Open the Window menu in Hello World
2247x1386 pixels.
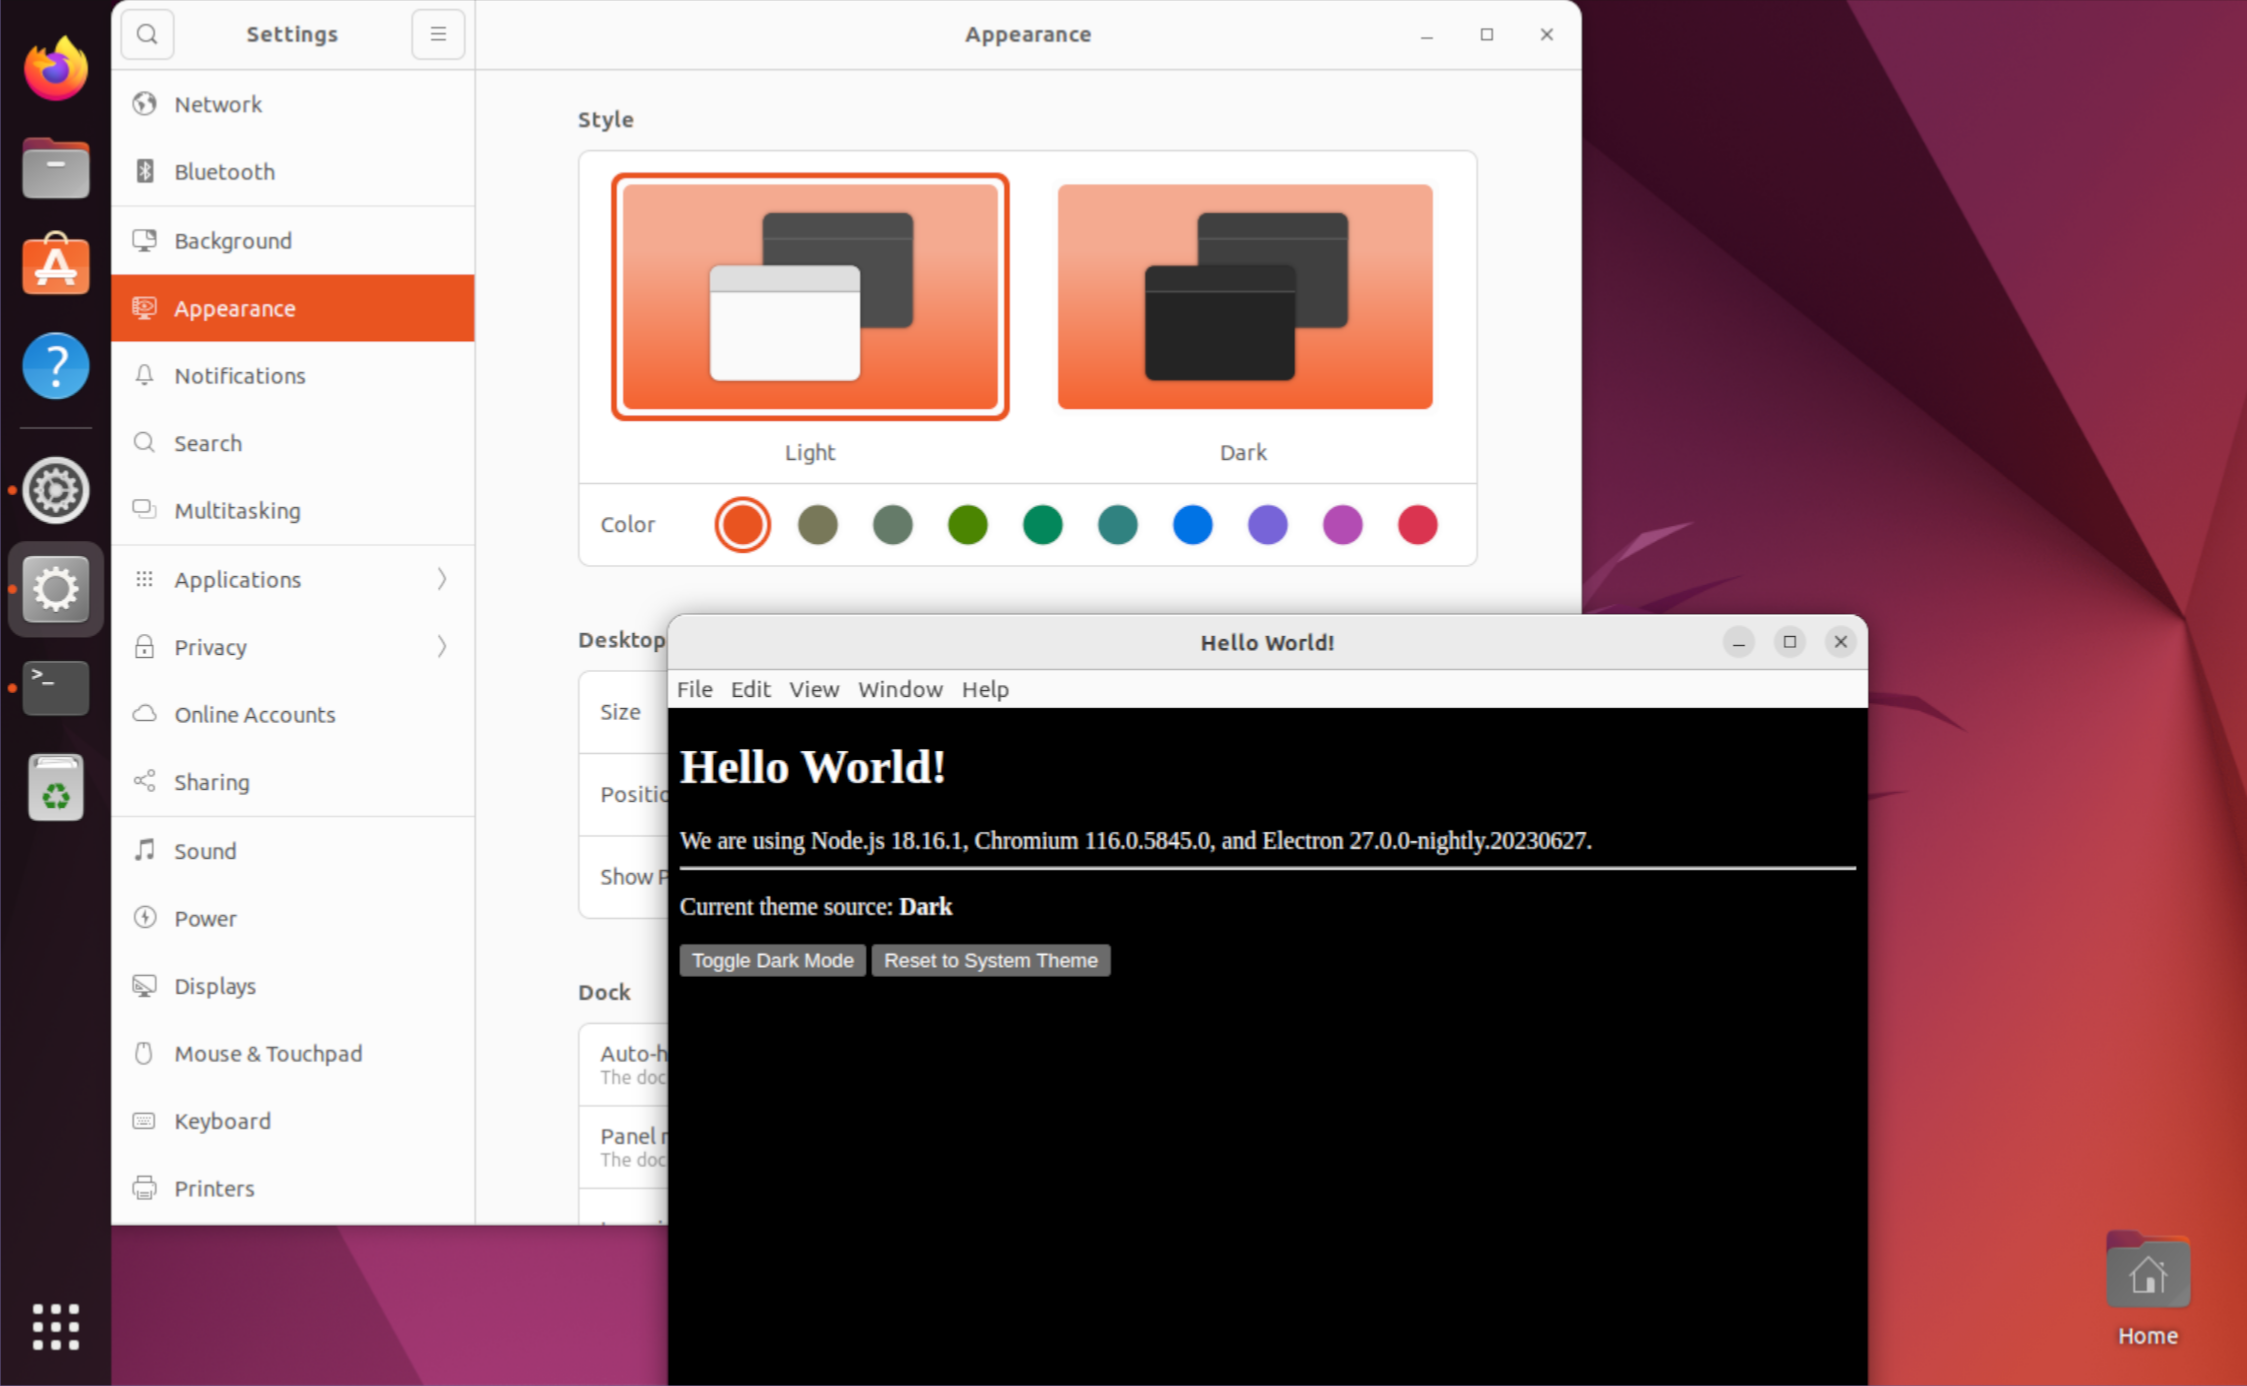click(x=899, y=689)
